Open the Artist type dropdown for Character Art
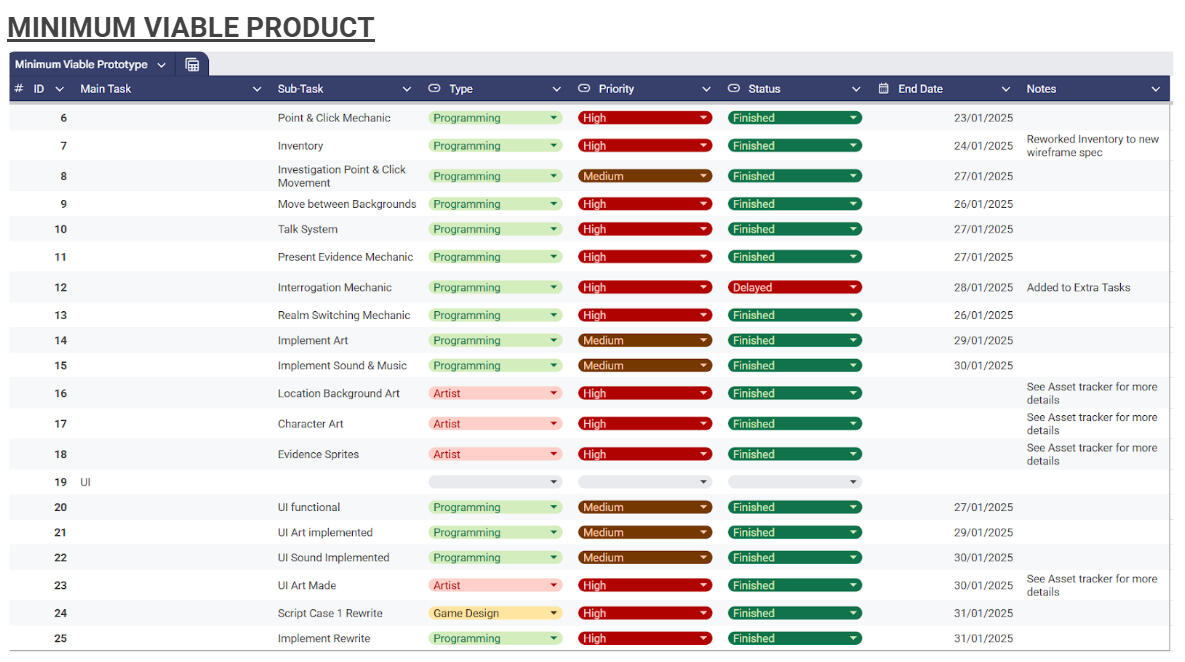 [x=553, y=424]
